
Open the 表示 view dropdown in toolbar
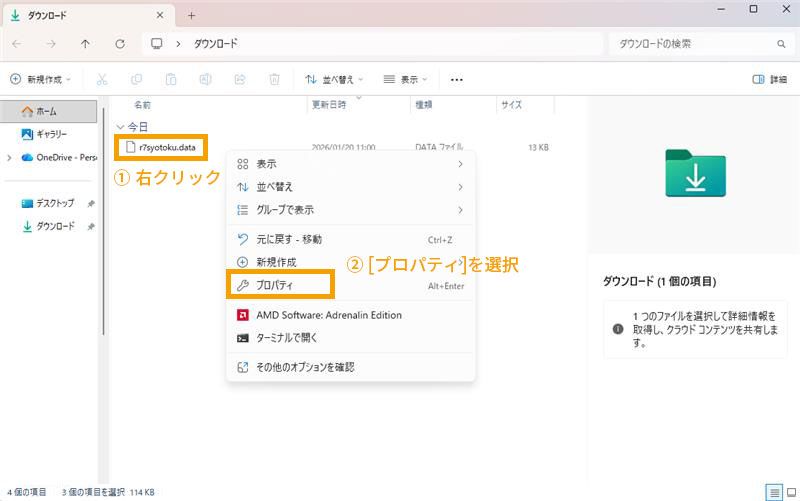coord(406,79)
